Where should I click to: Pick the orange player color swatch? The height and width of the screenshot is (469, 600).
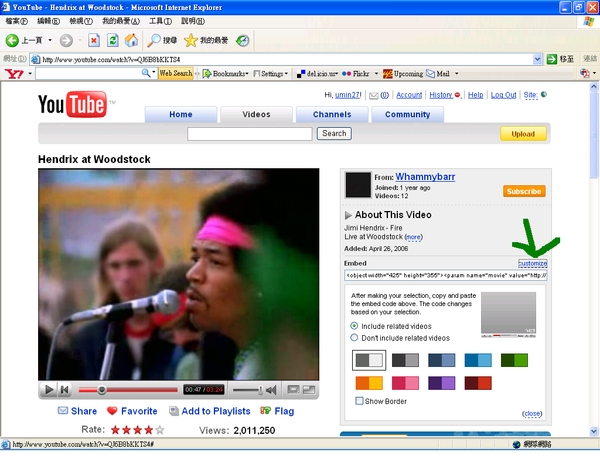(x=369, y=383)
